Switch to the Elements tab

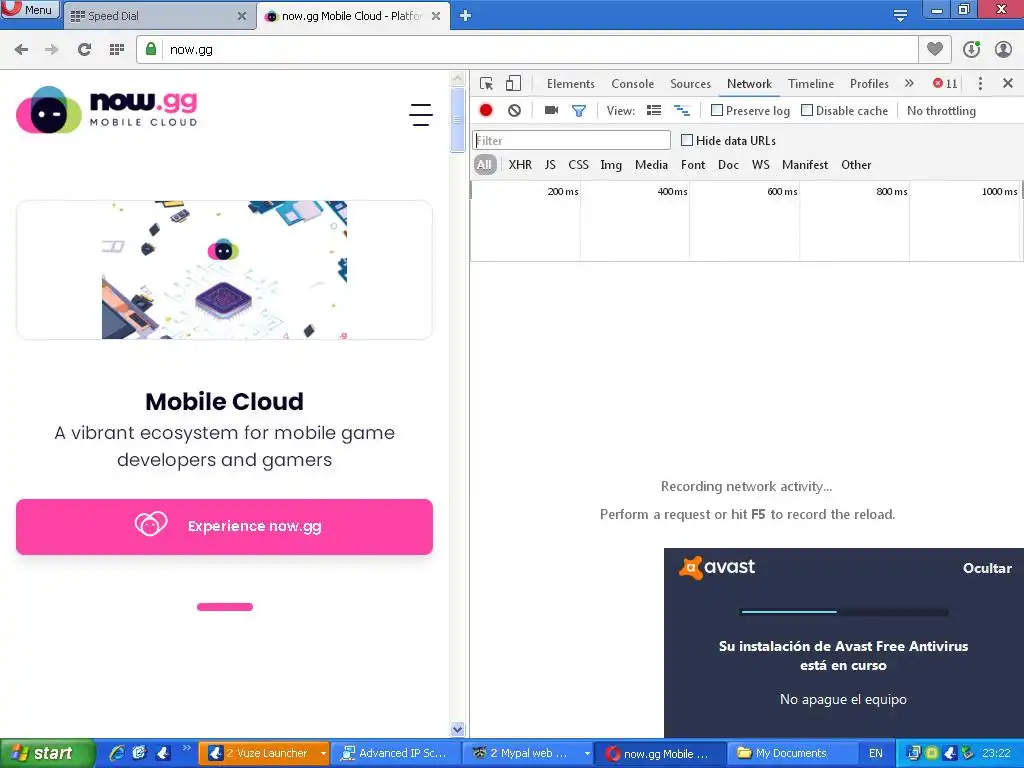(x=571, y=84)
